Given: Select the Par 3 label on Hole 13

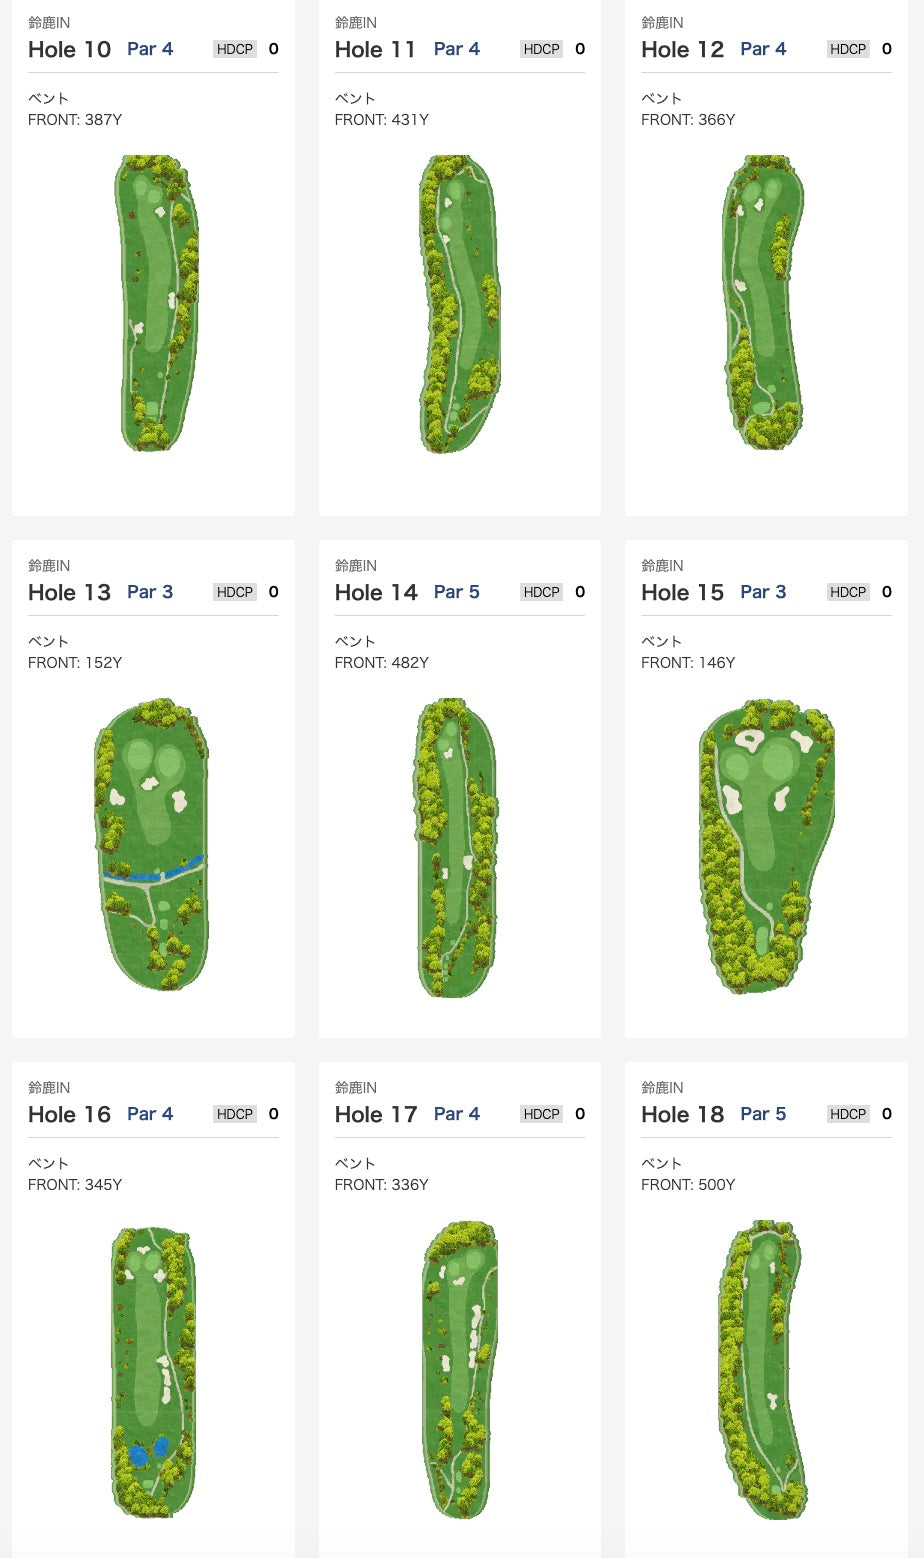Looking at the screenshot, I should (x=150, y=592).
